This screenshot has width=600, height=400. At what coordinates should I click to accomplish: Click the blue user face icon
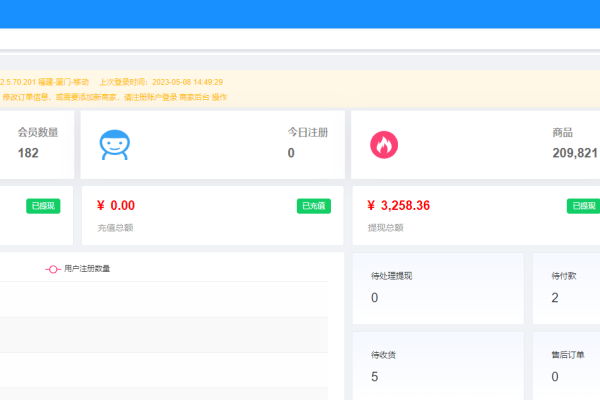115,145
